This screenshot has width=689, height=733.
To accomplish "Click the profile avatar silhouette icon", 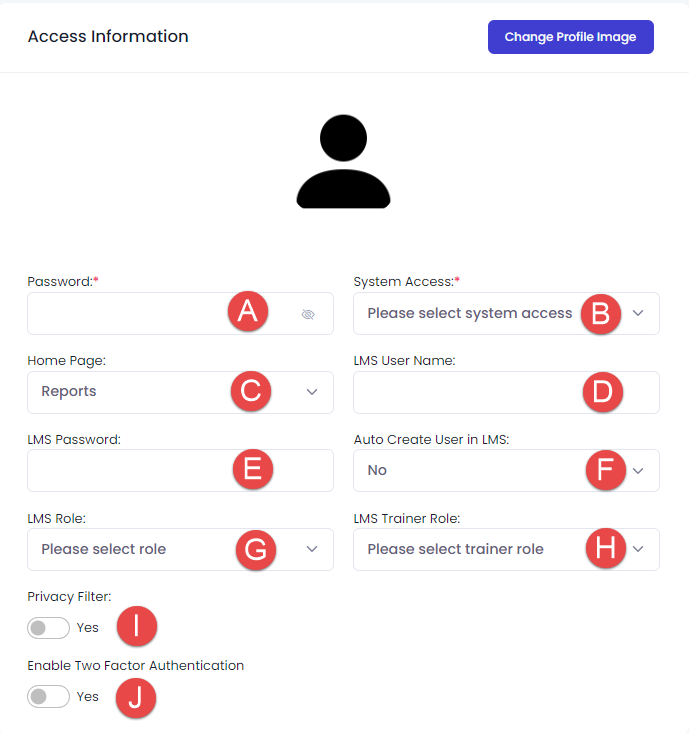I will pos(343,162).
